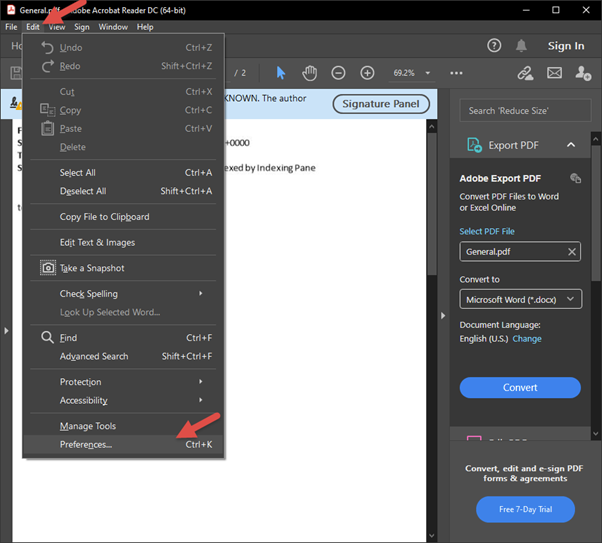Click the Paste clipboard icon
The height and width of the screenshot is (543, 602).
click(x=47, y=128)
